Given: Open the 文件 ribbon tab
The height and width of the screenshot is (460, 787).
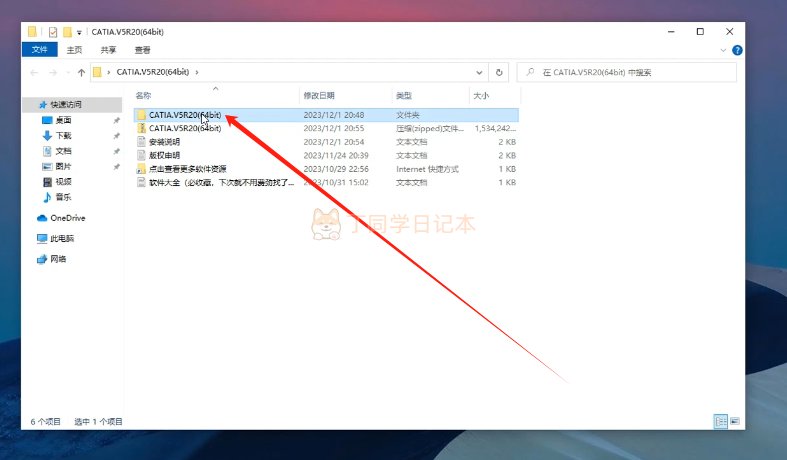Looking at the screenshot, I should point(40,50).
